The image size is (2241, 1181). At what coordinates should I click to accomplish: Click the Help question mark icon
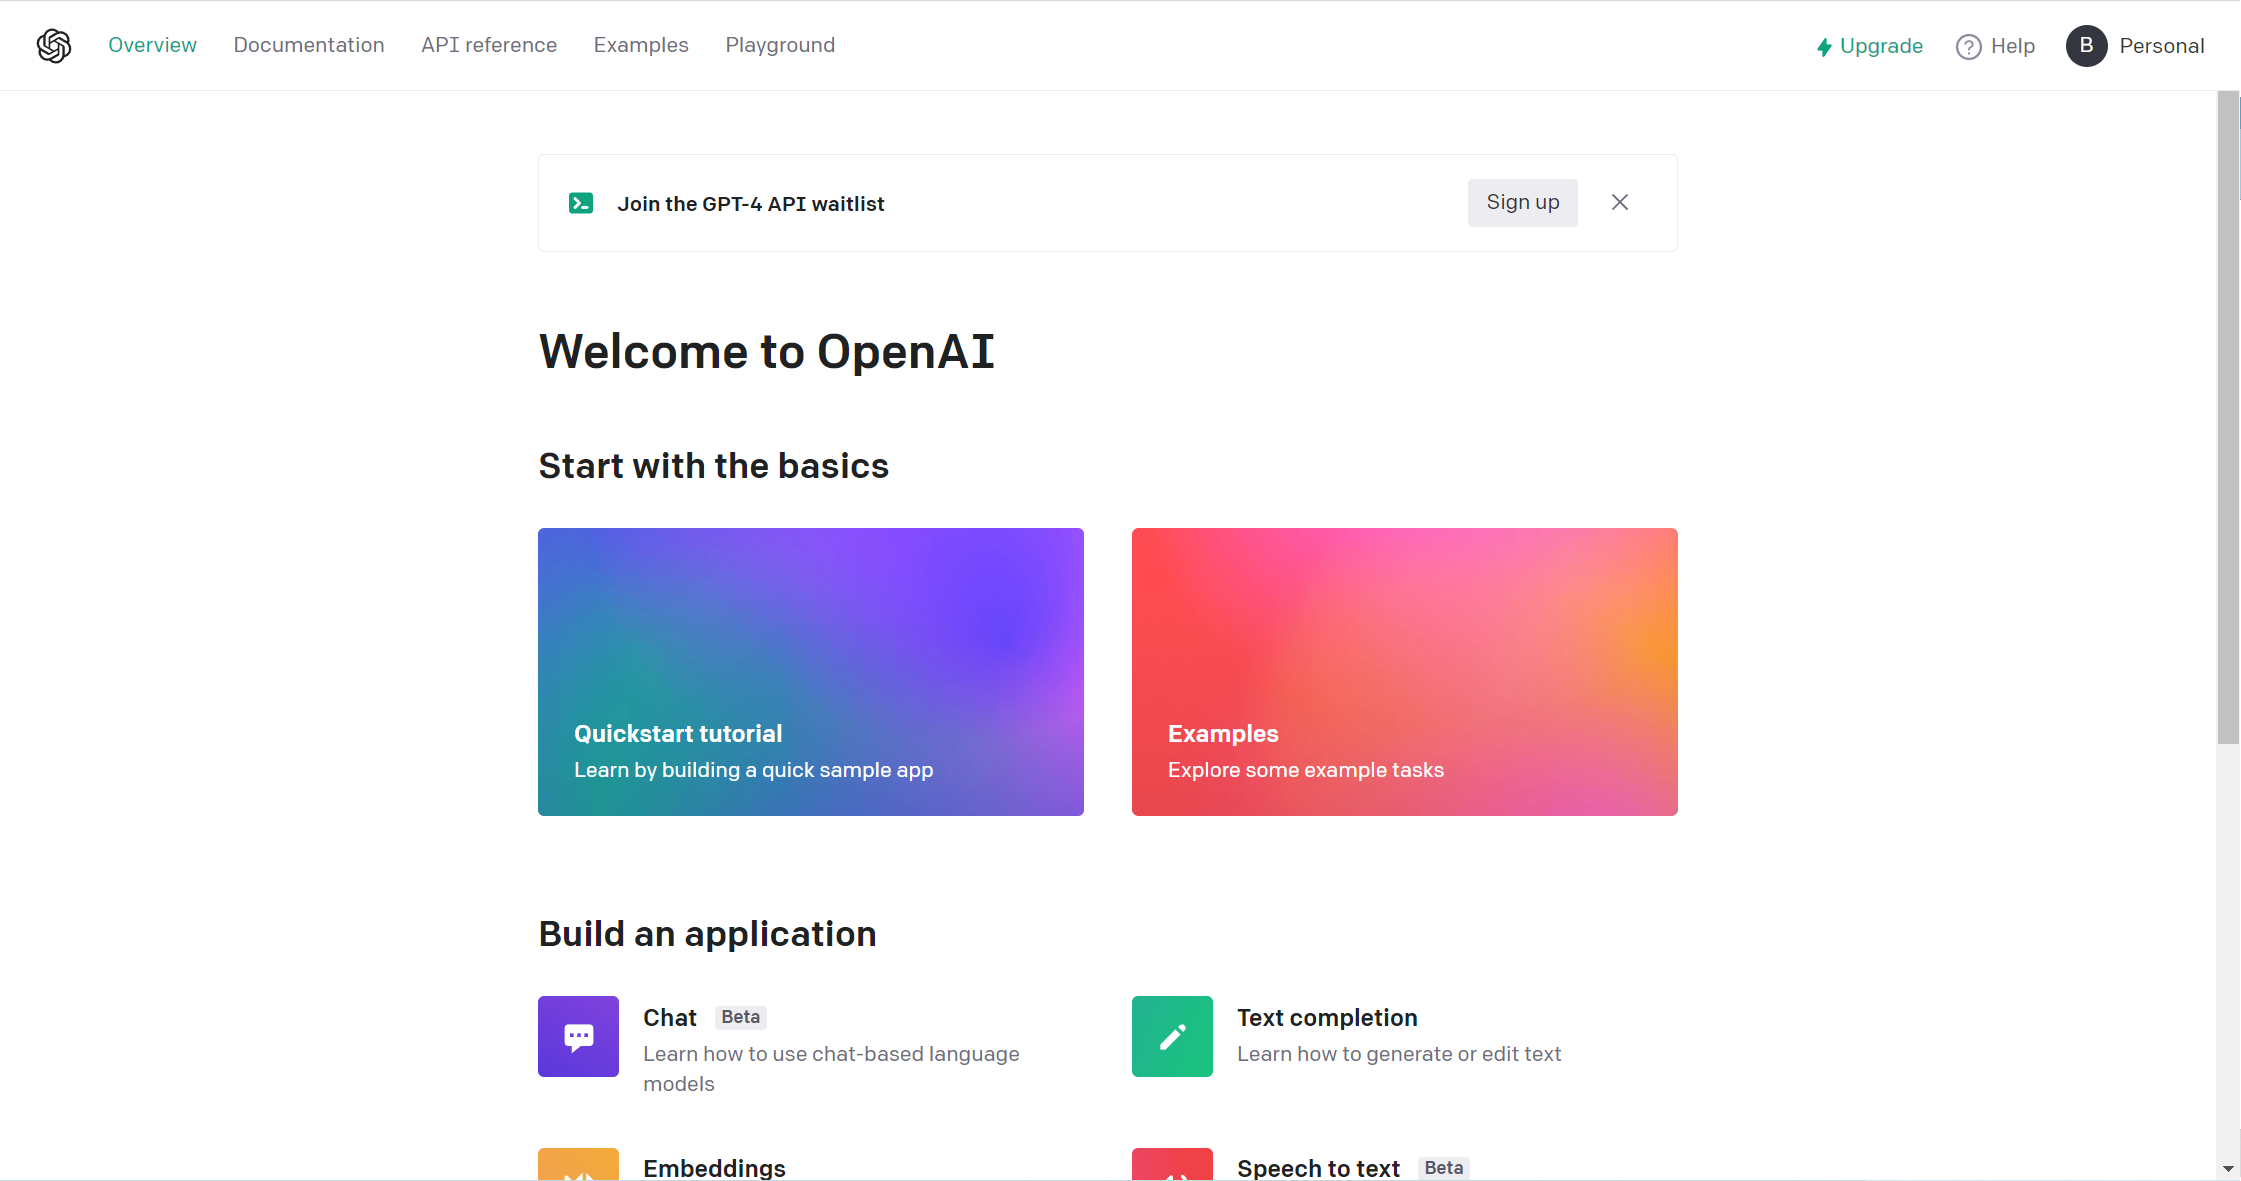tap(1968, 47)
